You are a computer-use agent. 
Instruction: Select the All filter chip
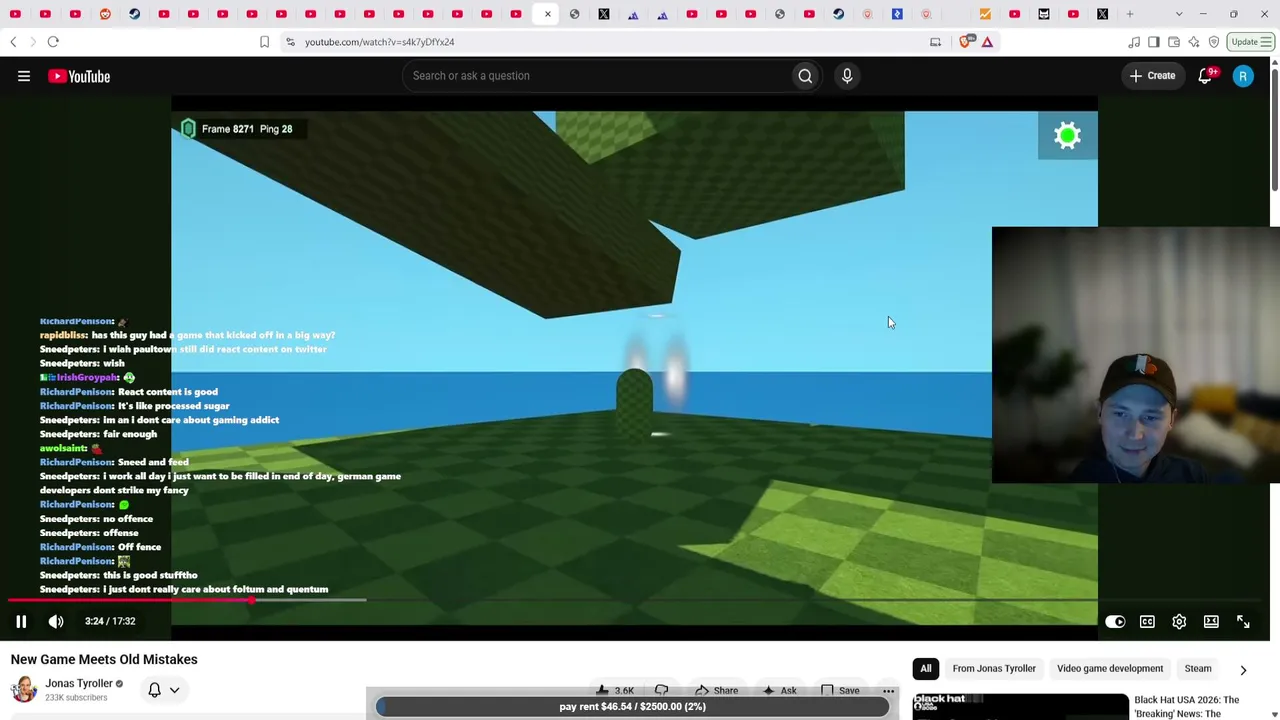click(926, 668)
